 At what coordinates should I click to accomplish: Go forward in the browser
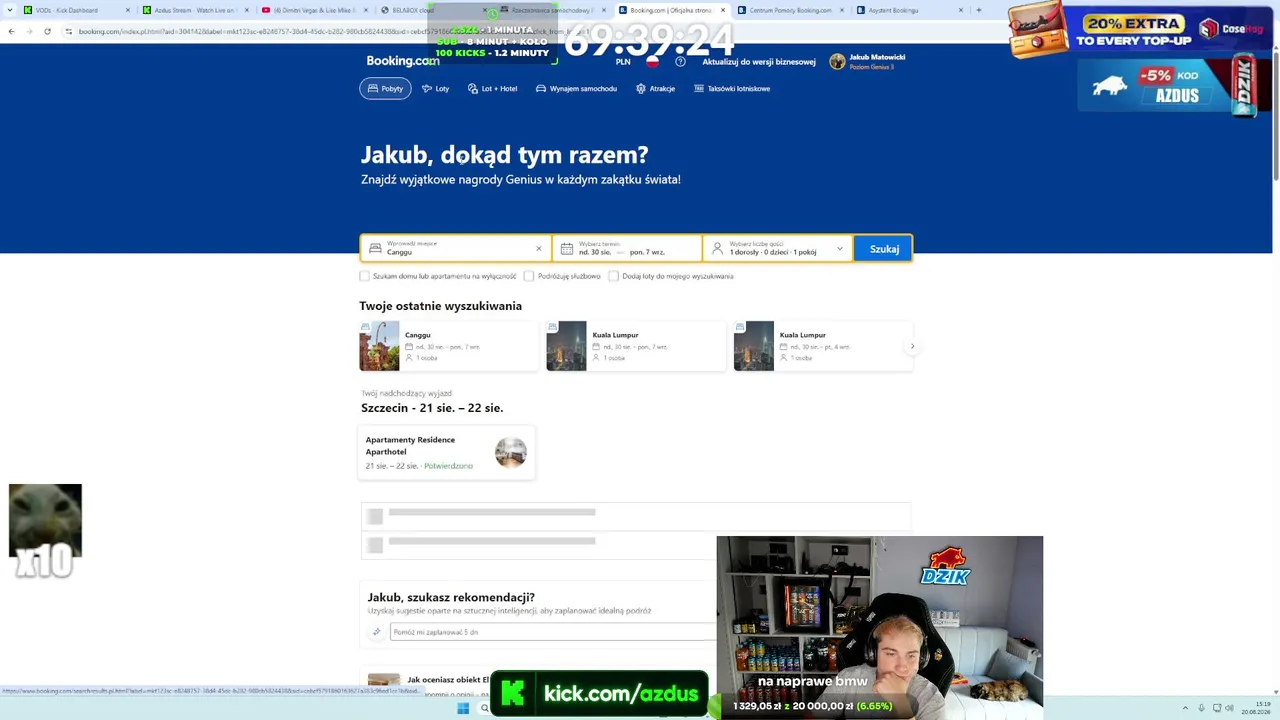(x=29, y=31)
